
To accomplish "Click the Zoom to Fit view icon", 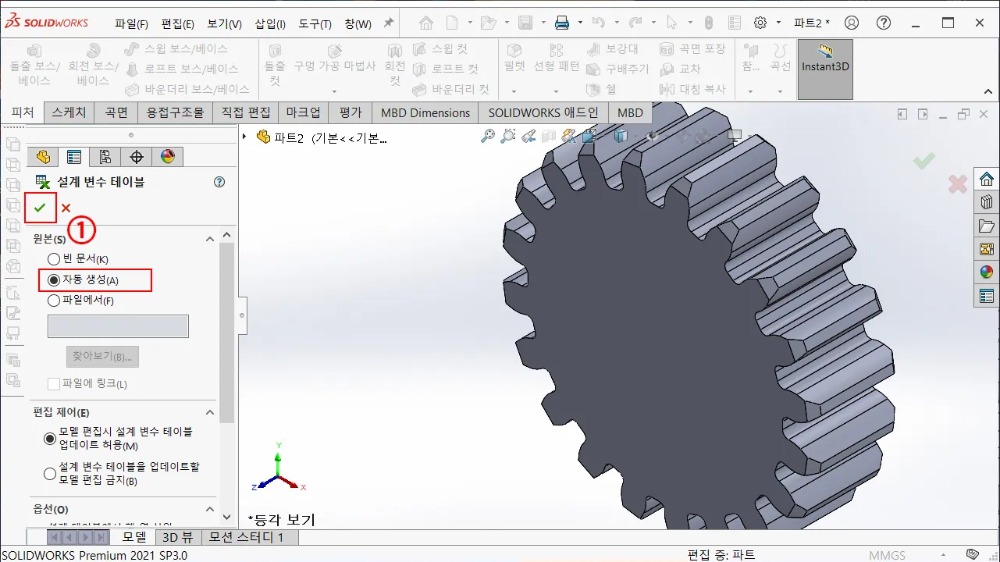I will click(x=488, y=136).
